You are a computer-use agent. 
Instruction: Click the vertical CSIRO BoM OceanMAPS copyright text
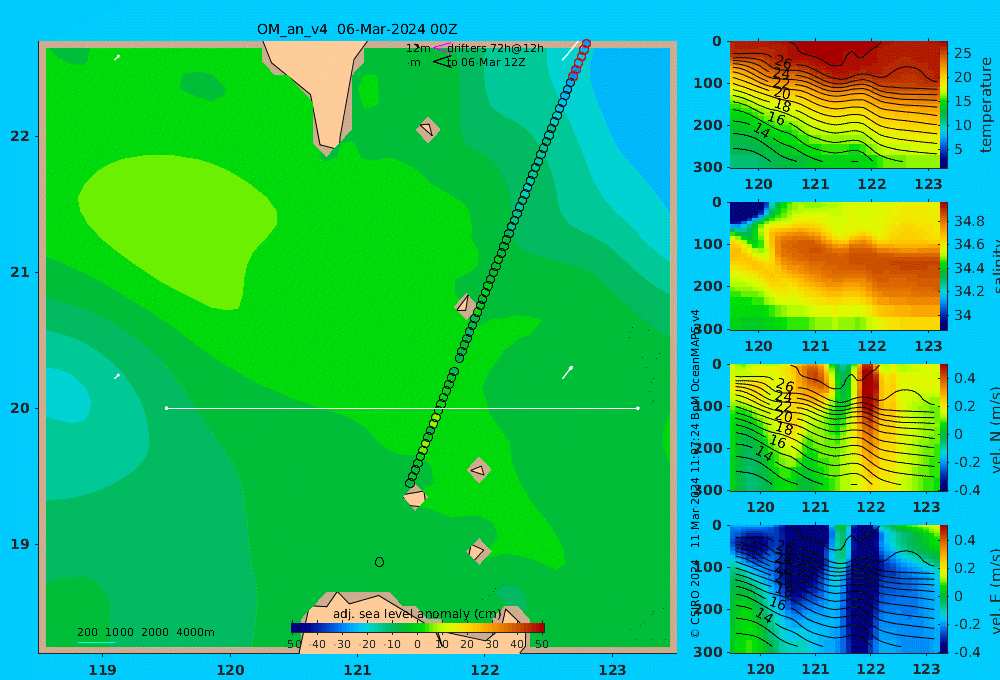coord(695,473)
